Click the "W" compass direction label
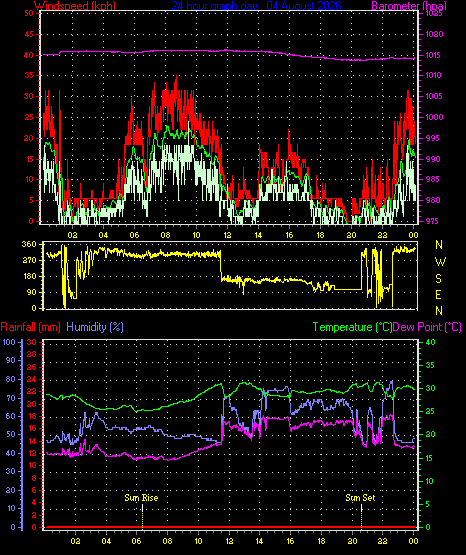The image size is (466, 555). pos(440,262)
